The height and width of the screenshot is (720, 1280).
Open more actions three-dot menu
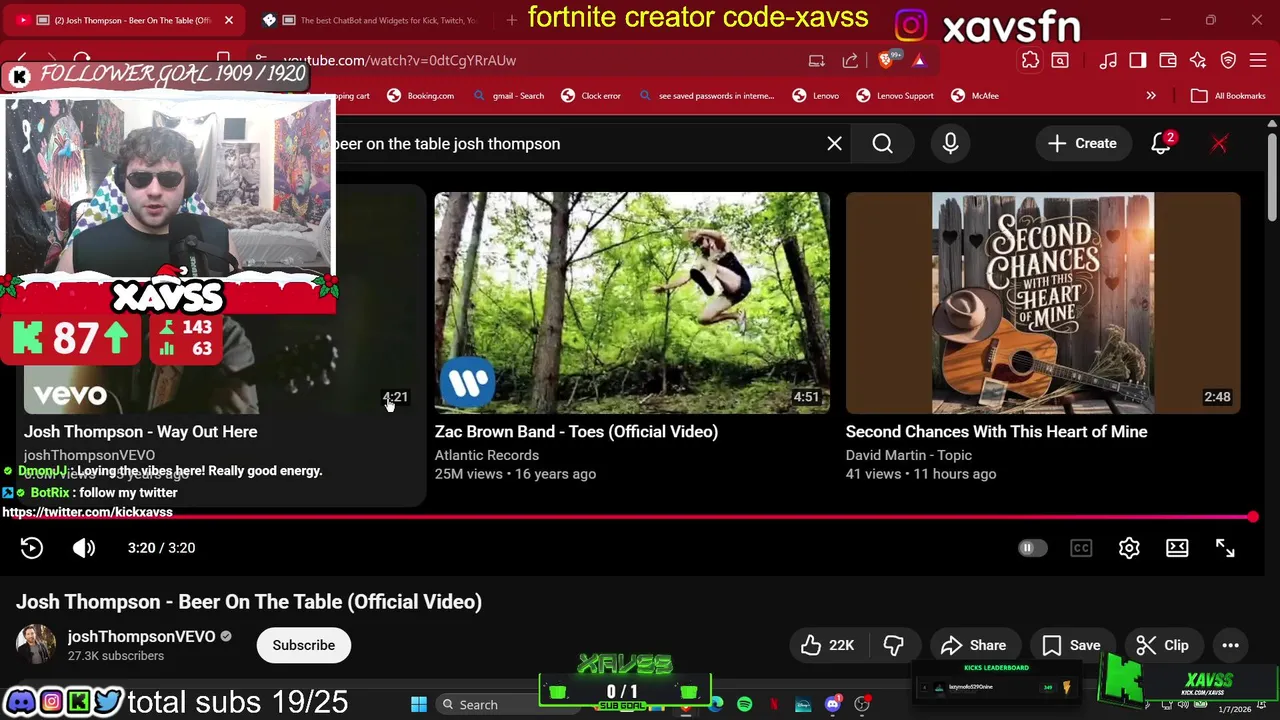pyautogui.click(x=1230, y=645)
